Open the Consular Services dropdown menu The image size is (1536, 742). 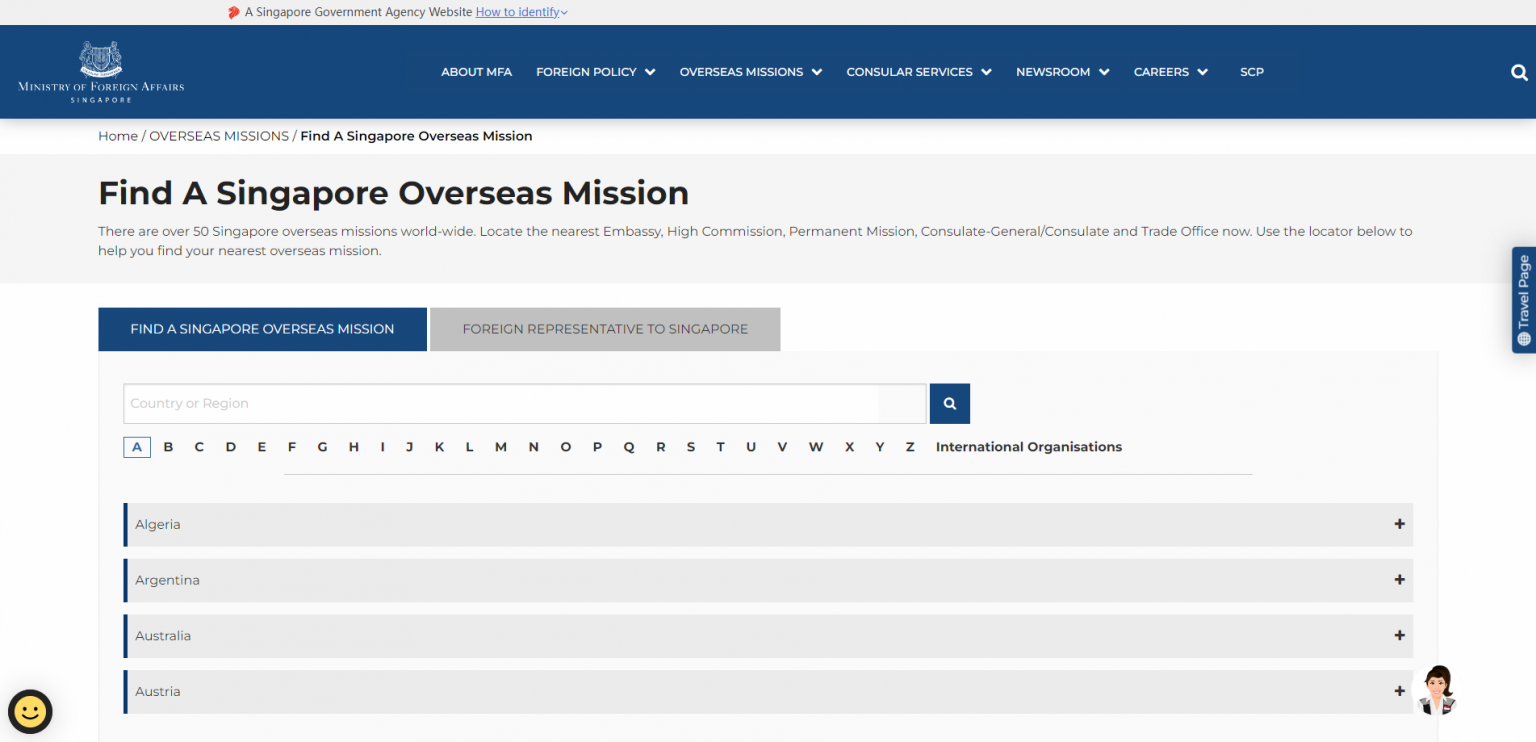pos(918,72)
